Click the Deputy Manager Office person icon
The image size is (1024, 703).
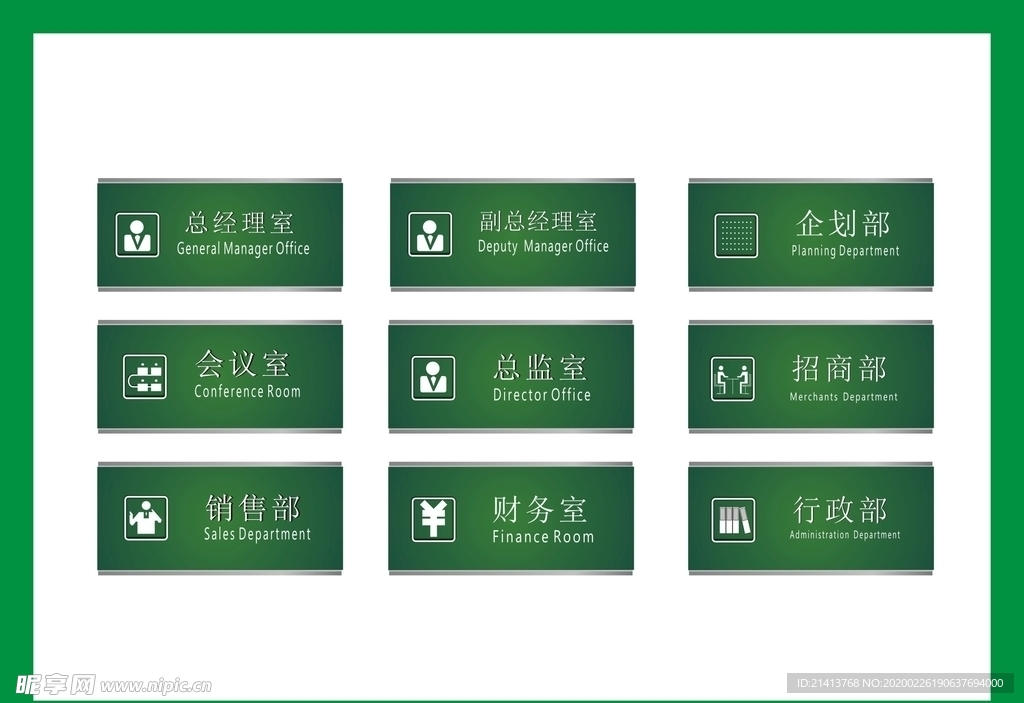430,234
